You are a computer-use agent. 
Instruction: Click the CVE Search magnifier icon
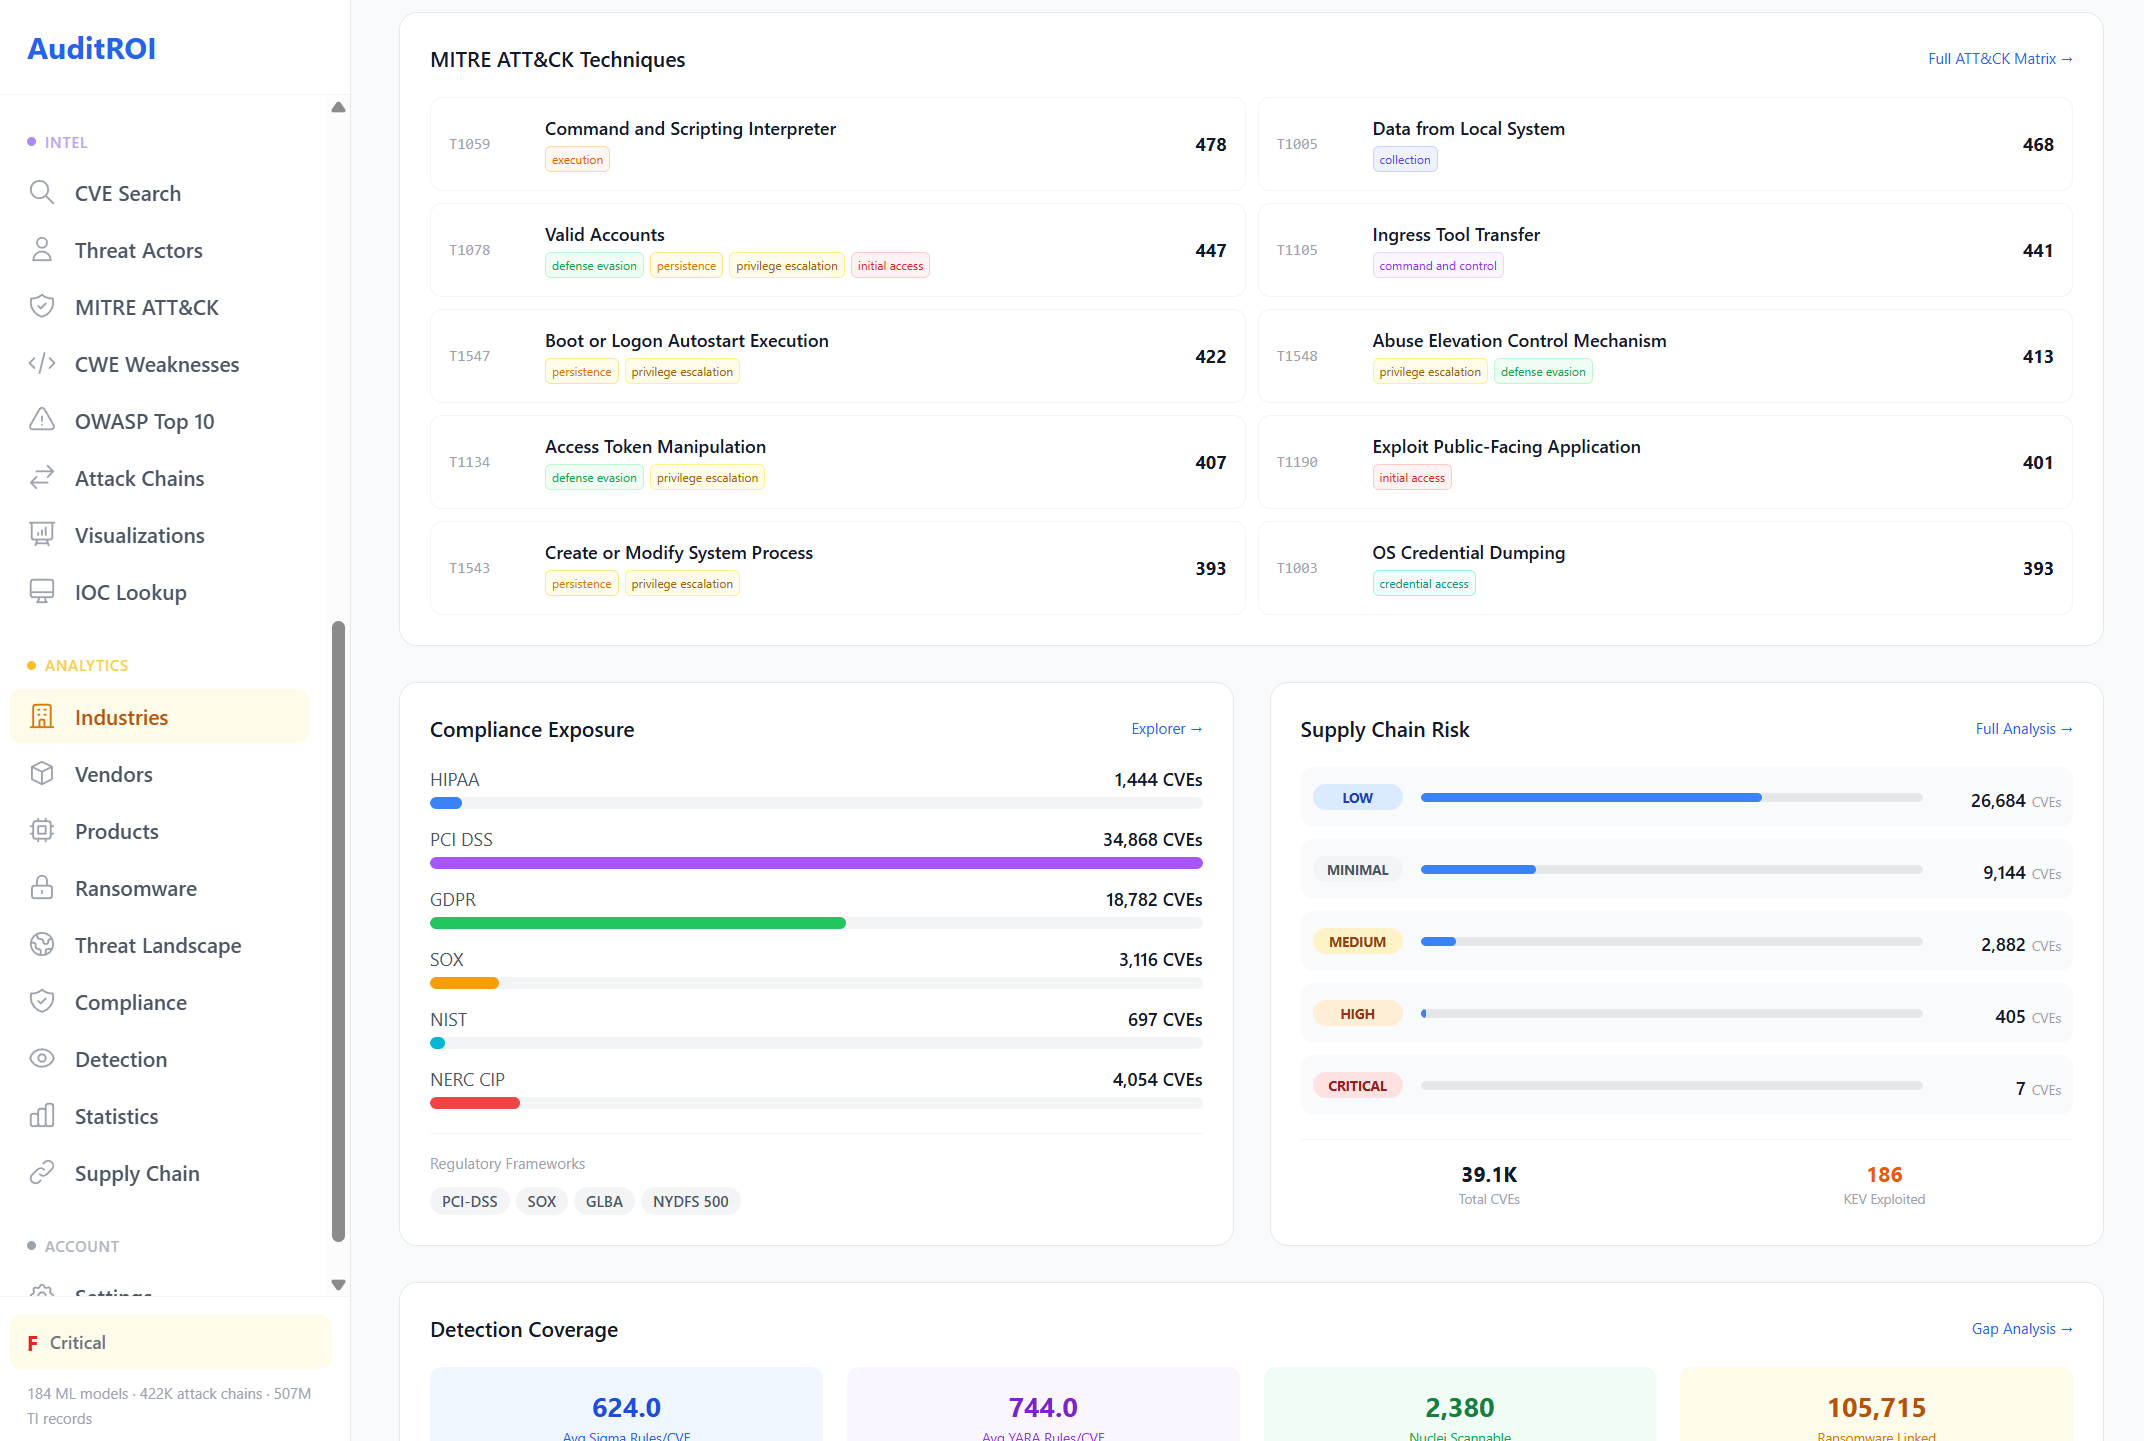click(41, 192)
